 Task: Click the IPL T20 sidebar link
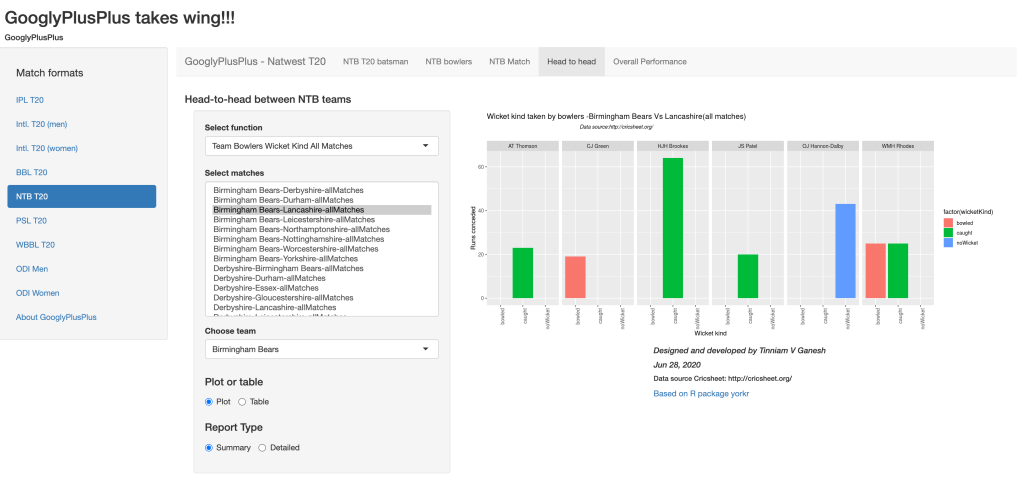pos(30,100)
